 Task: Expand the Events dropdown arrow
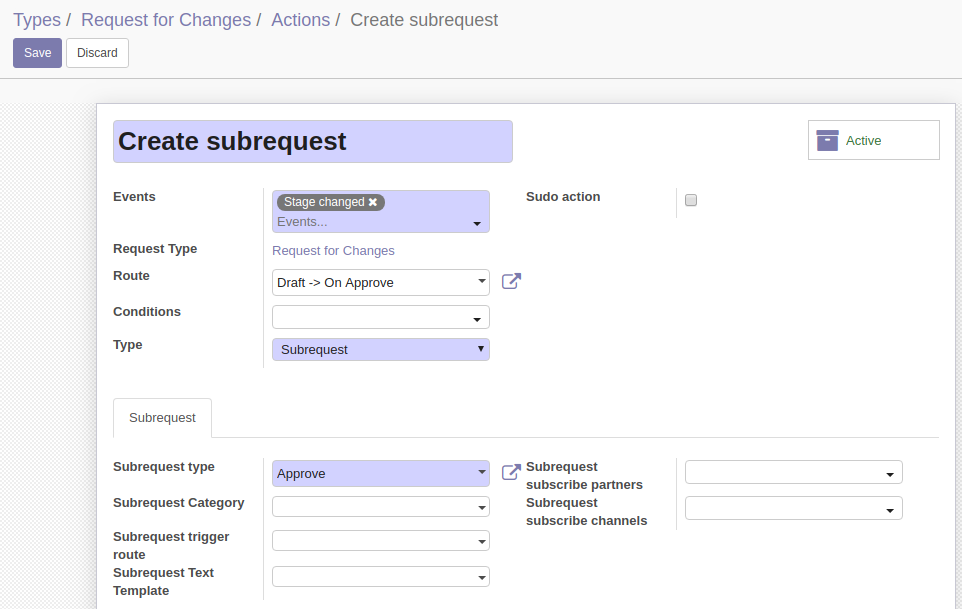pyautogui.click(x=477, y=224)
